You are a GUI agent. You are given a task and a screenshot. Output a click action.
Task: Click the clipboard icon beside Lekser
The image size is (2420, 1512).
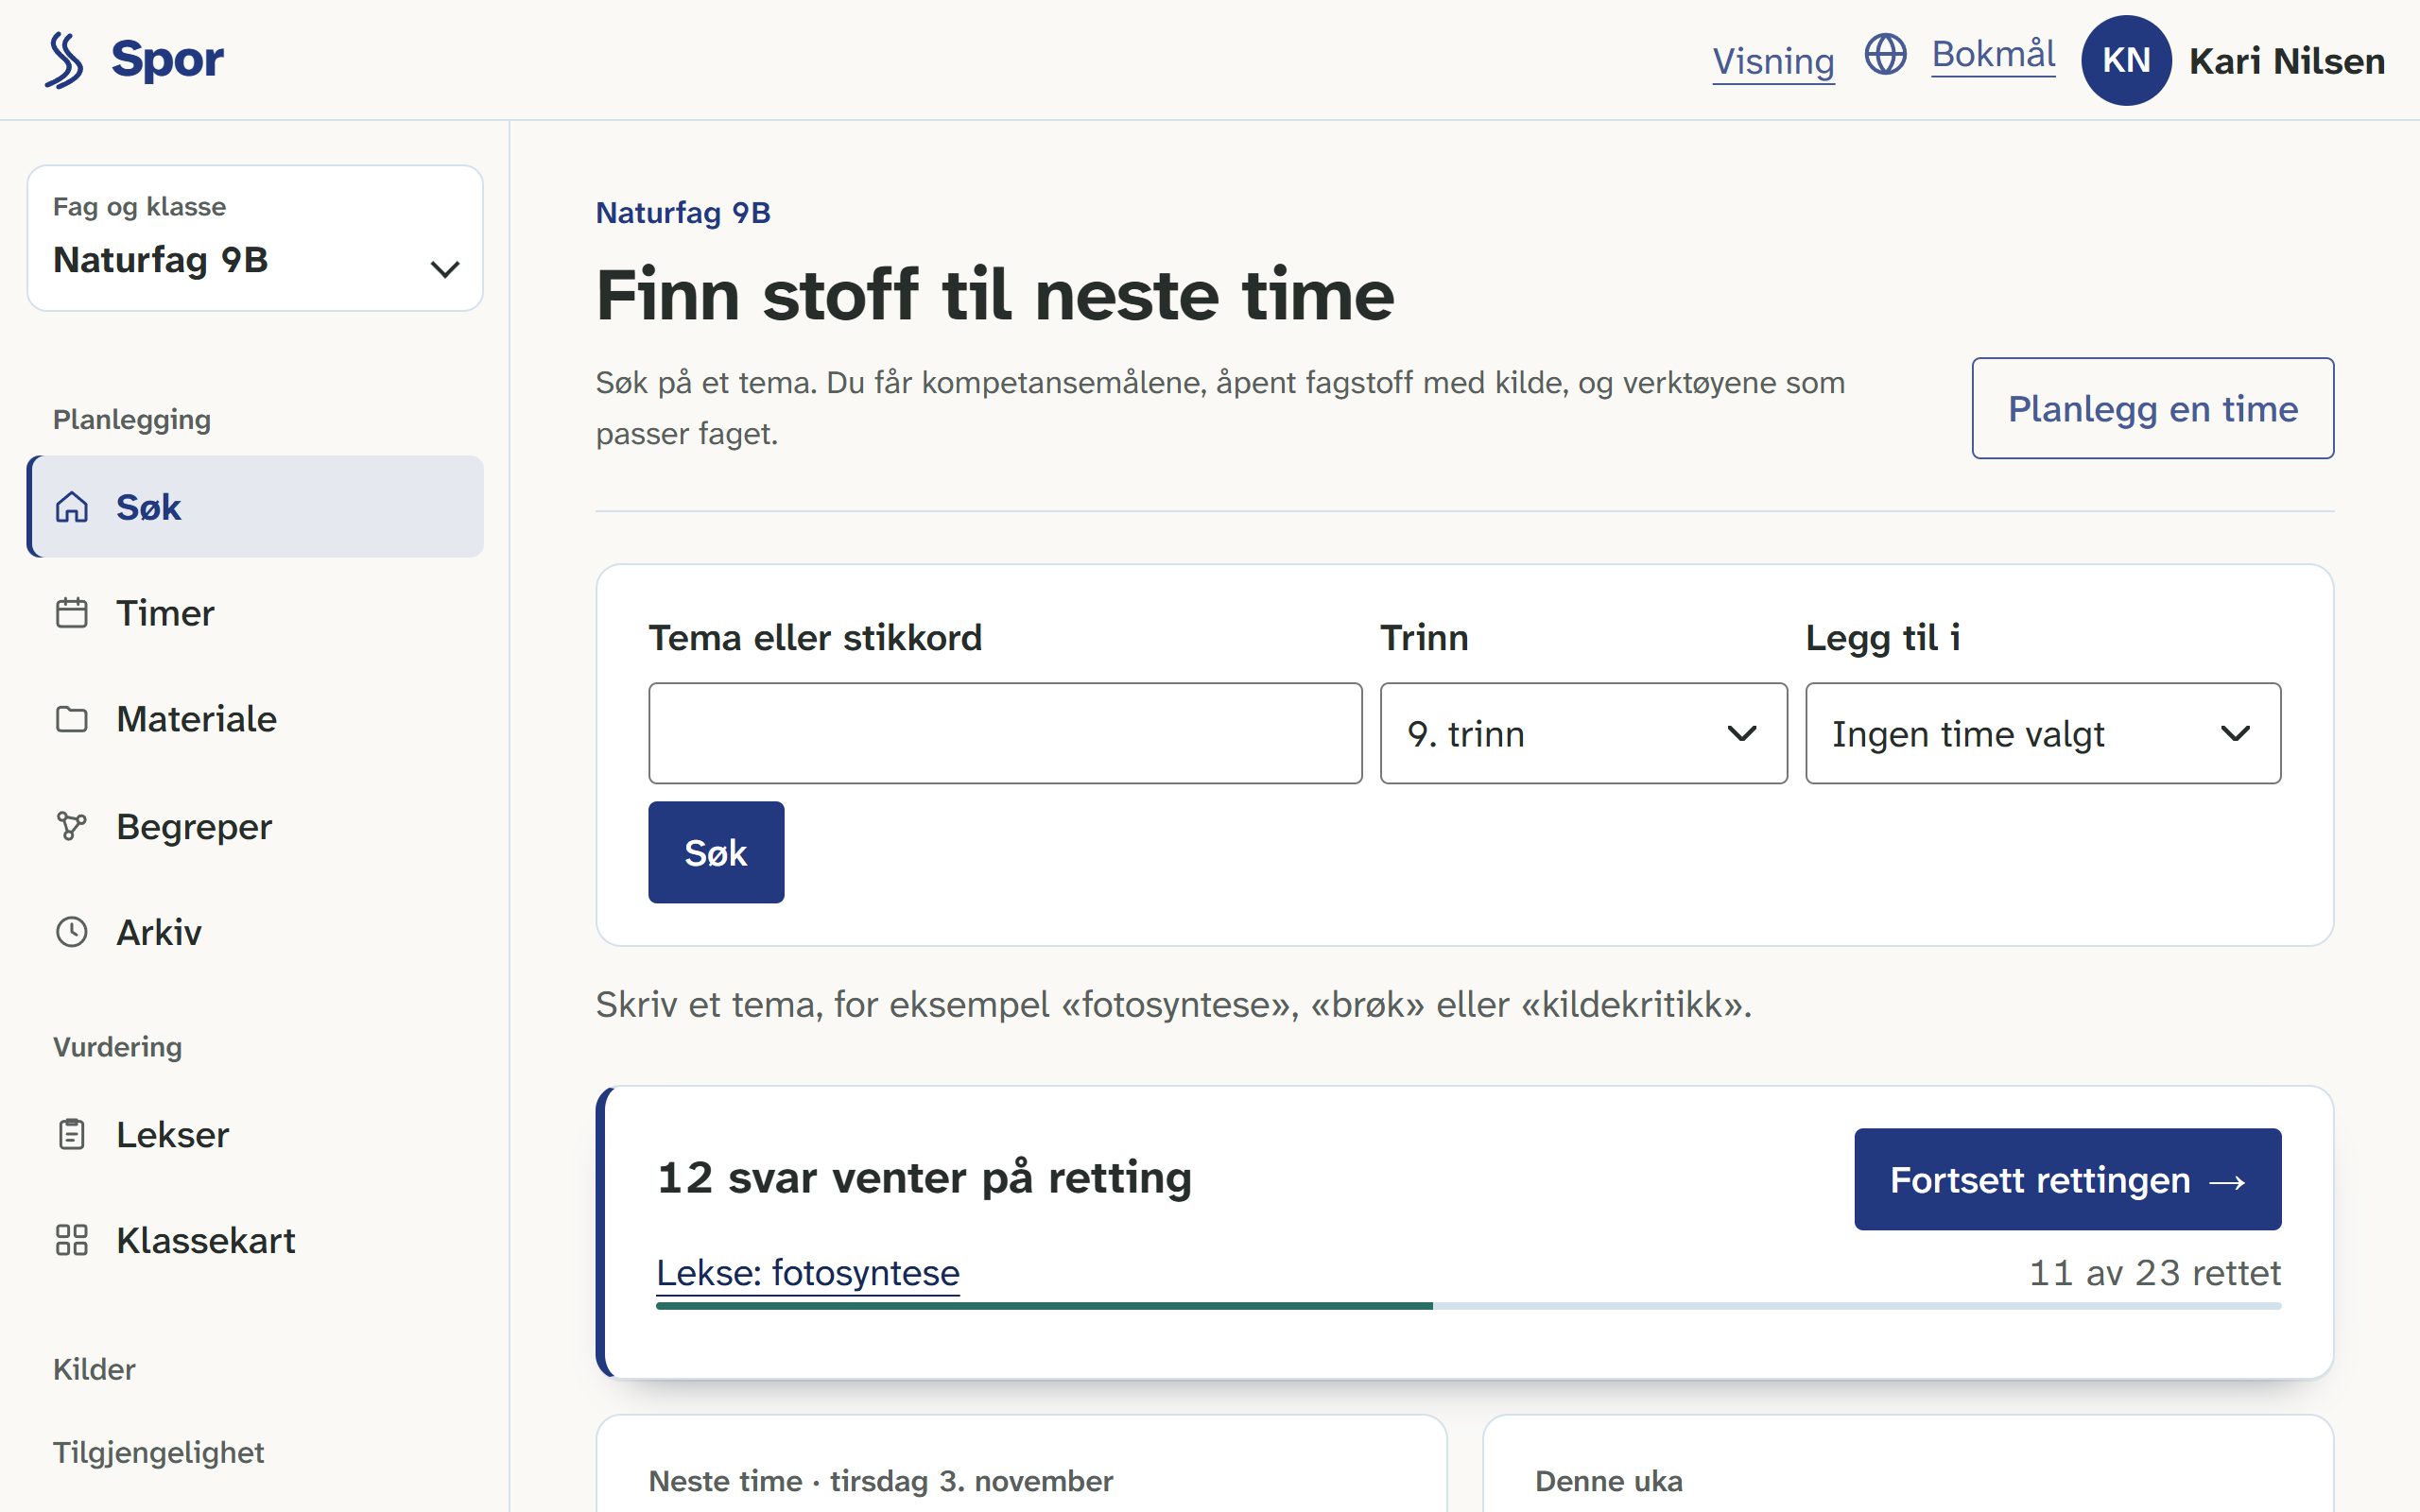coord(72,1135)
